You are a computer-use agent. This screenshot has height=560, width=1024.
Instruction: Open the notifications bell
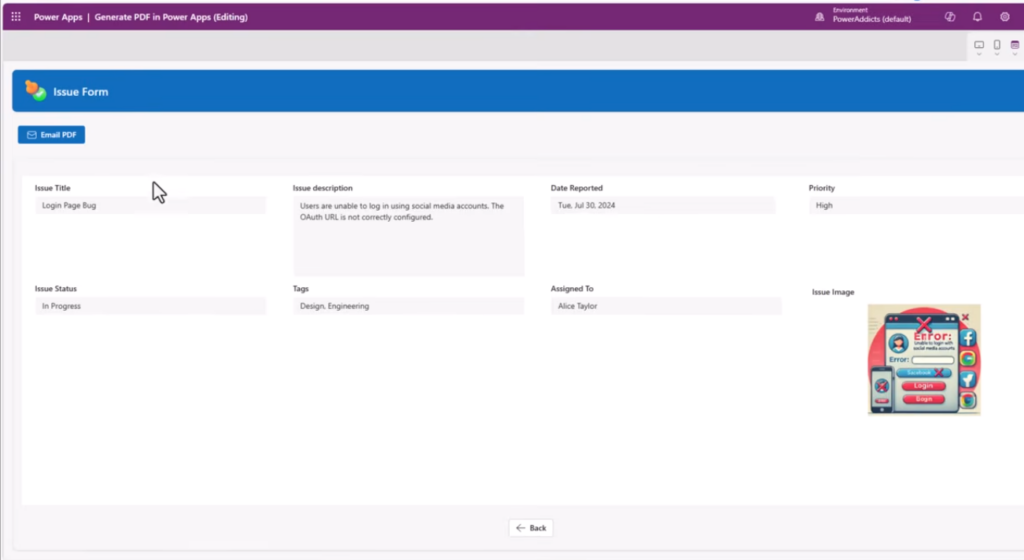(978, 17)
